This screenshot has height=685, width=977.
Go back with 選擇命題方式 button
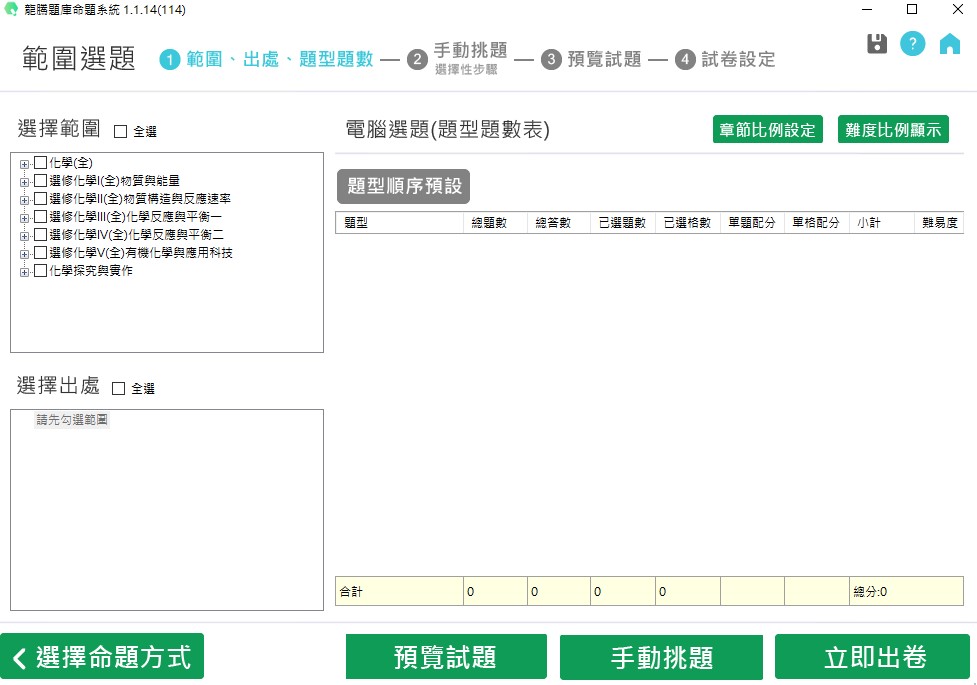[x=102, y=657]
